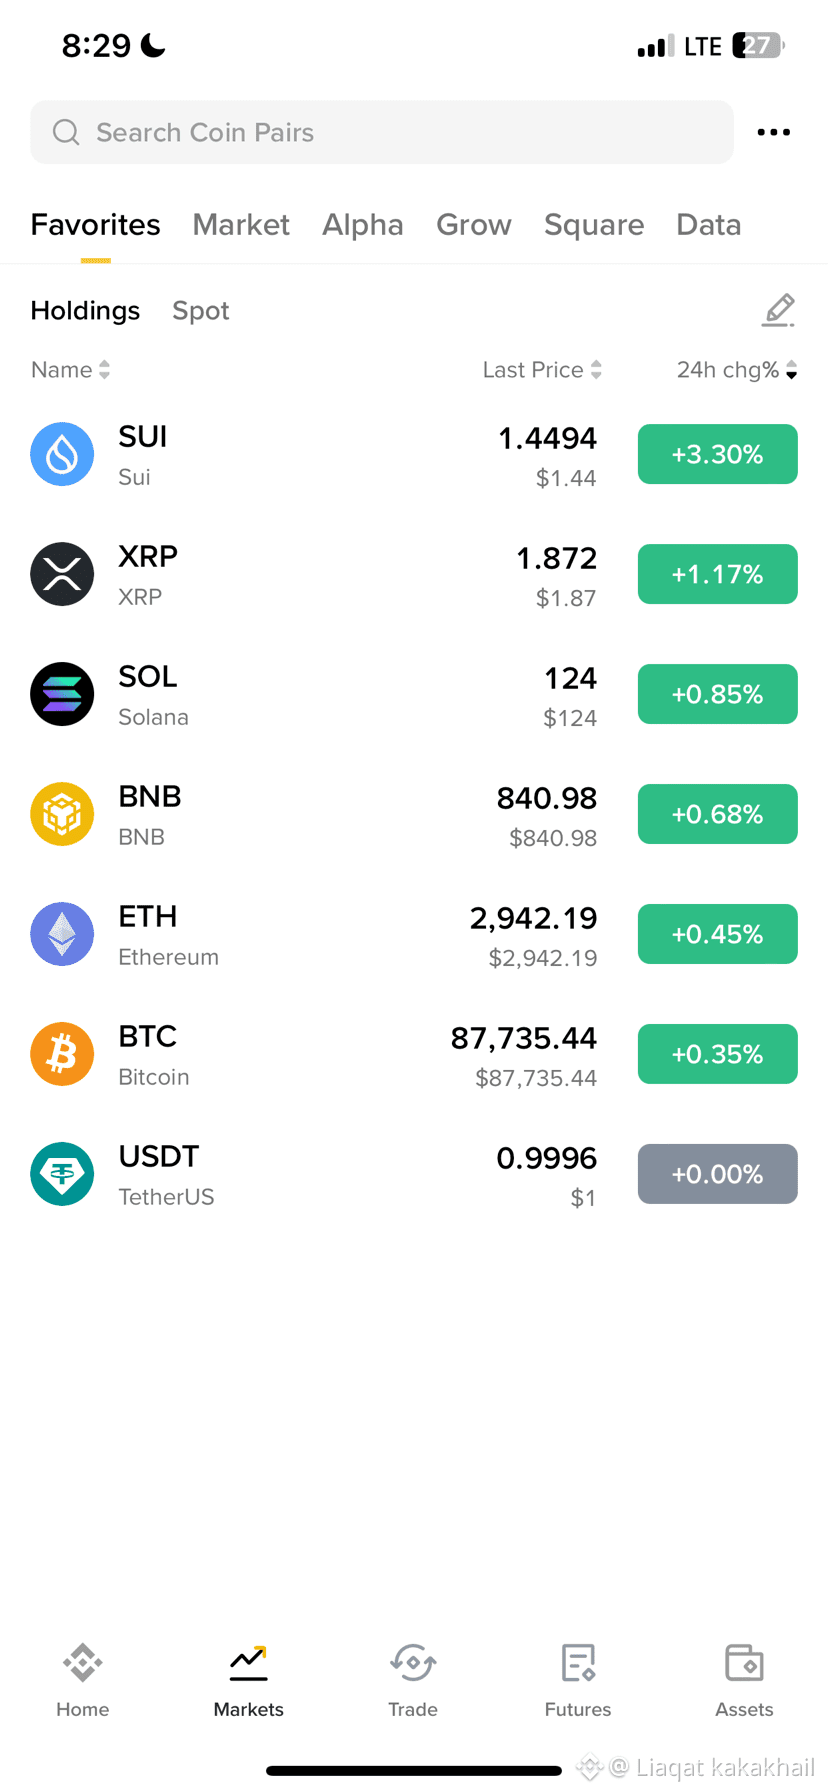The image size is (828, 1792).
Task: Open the Trade tab icon
Action: [413, 1664]
